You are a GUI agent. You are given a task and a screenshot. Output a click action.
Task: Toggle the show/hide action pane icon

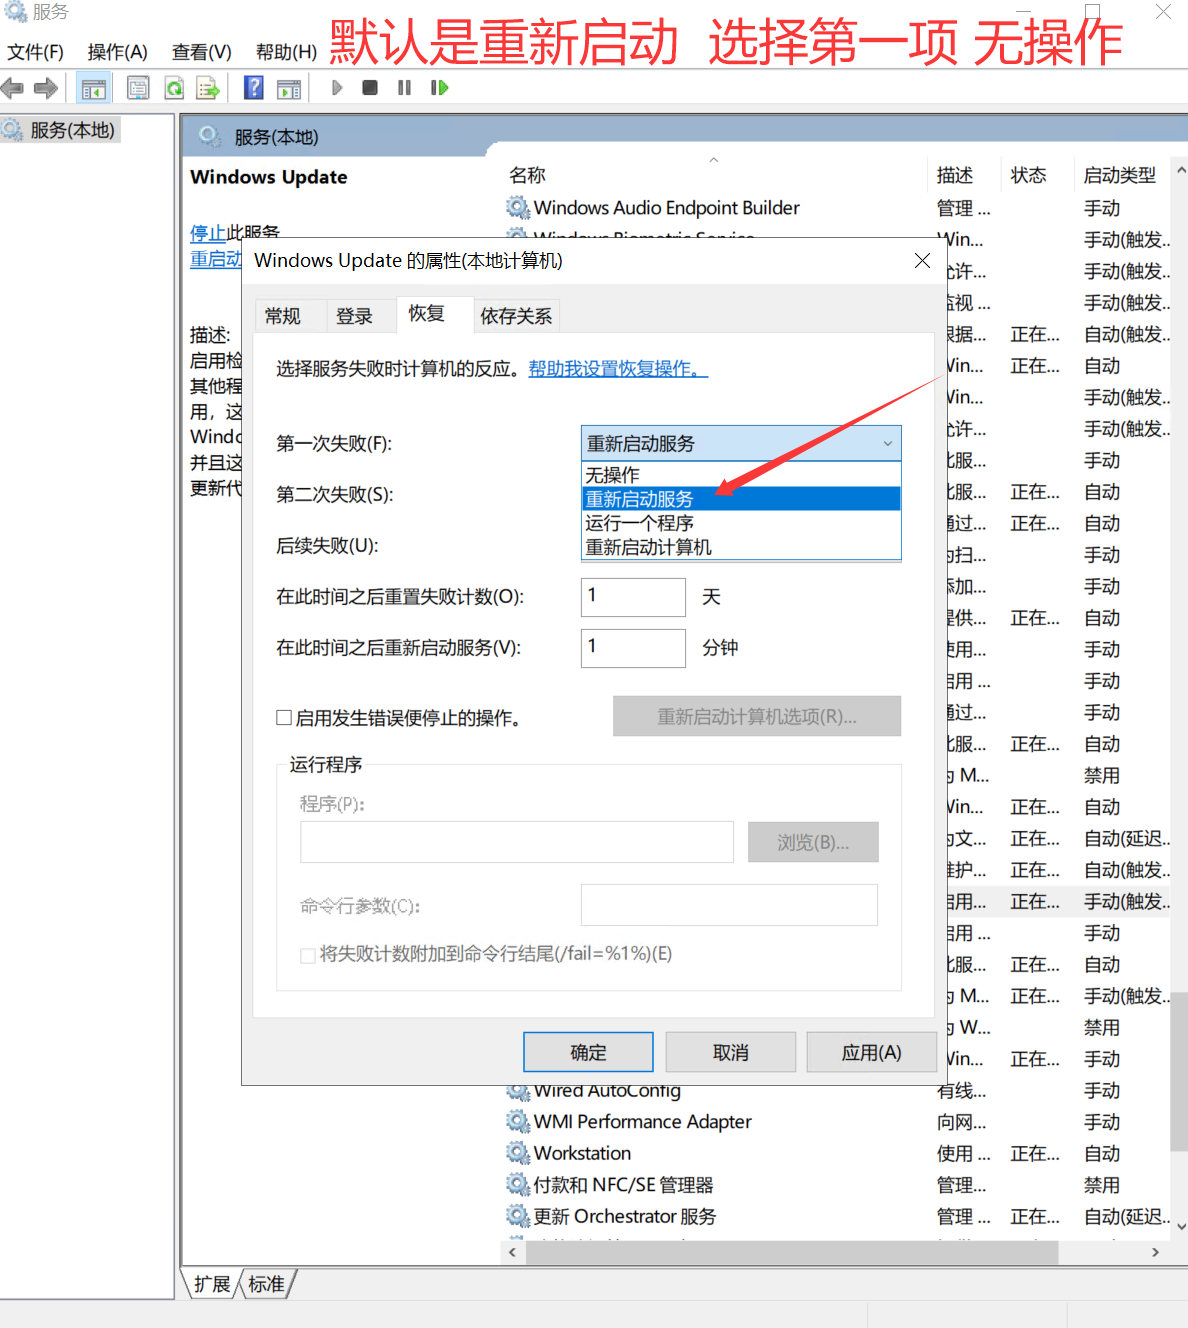click(289, 88)
